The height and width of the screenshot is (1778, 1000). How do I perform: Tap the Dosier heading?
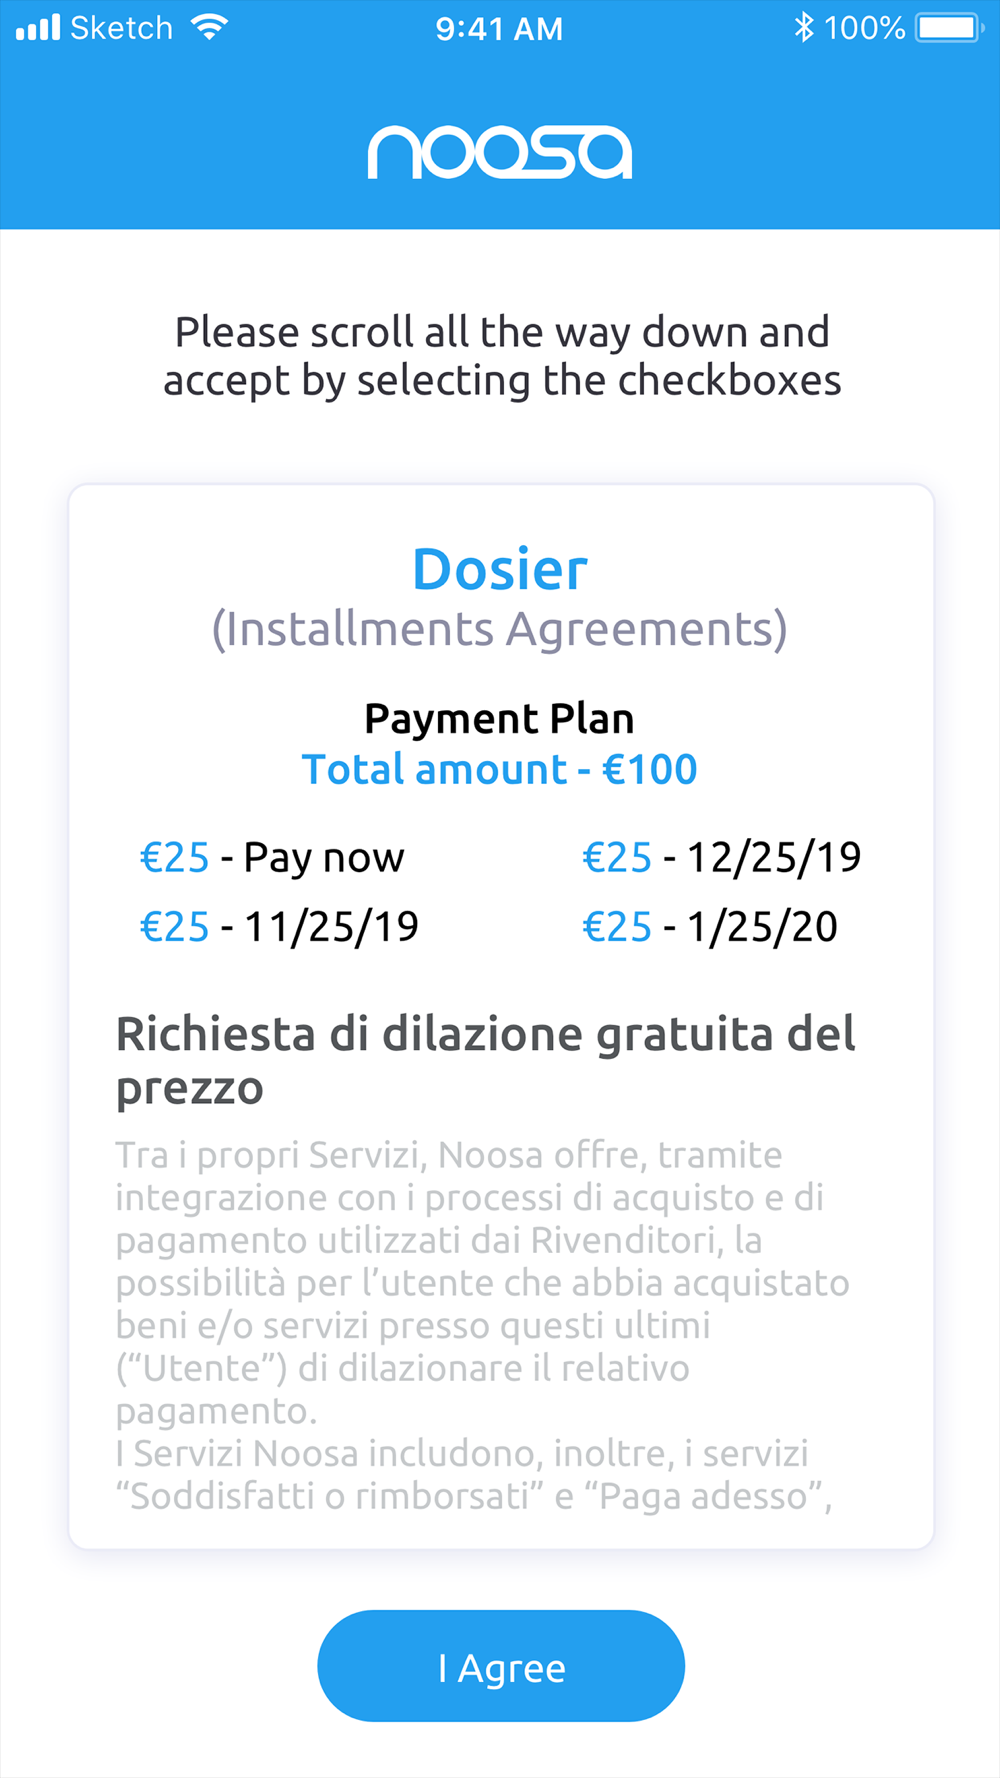coord(500,569)
